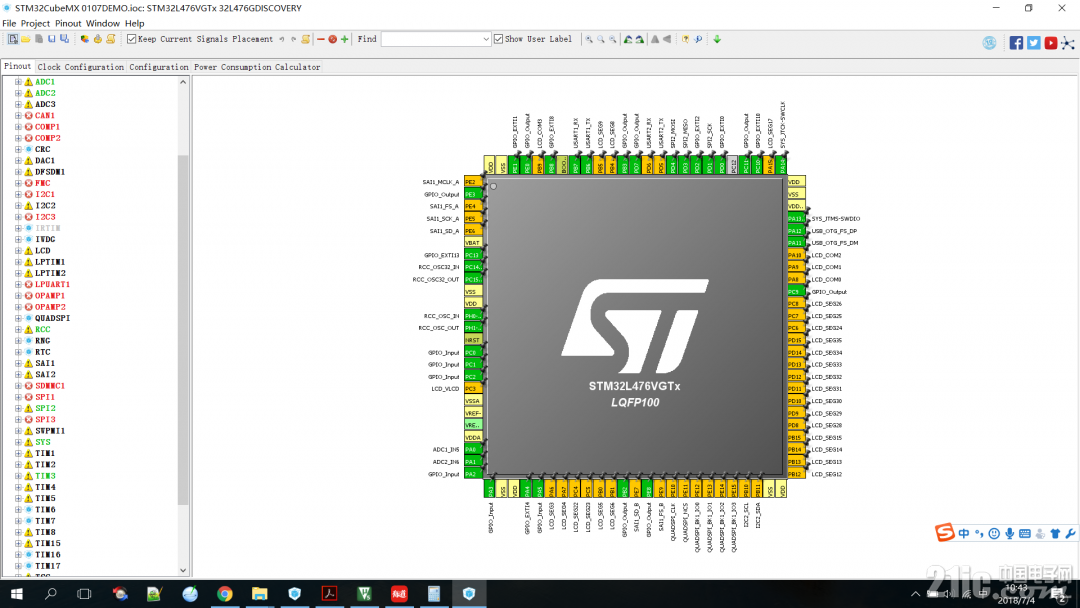Select the TIM3 peripheral in the tree
Image resolution: width=1080 pixels, height=608 pixels.
pyautogui.click(x=45, y=476)
